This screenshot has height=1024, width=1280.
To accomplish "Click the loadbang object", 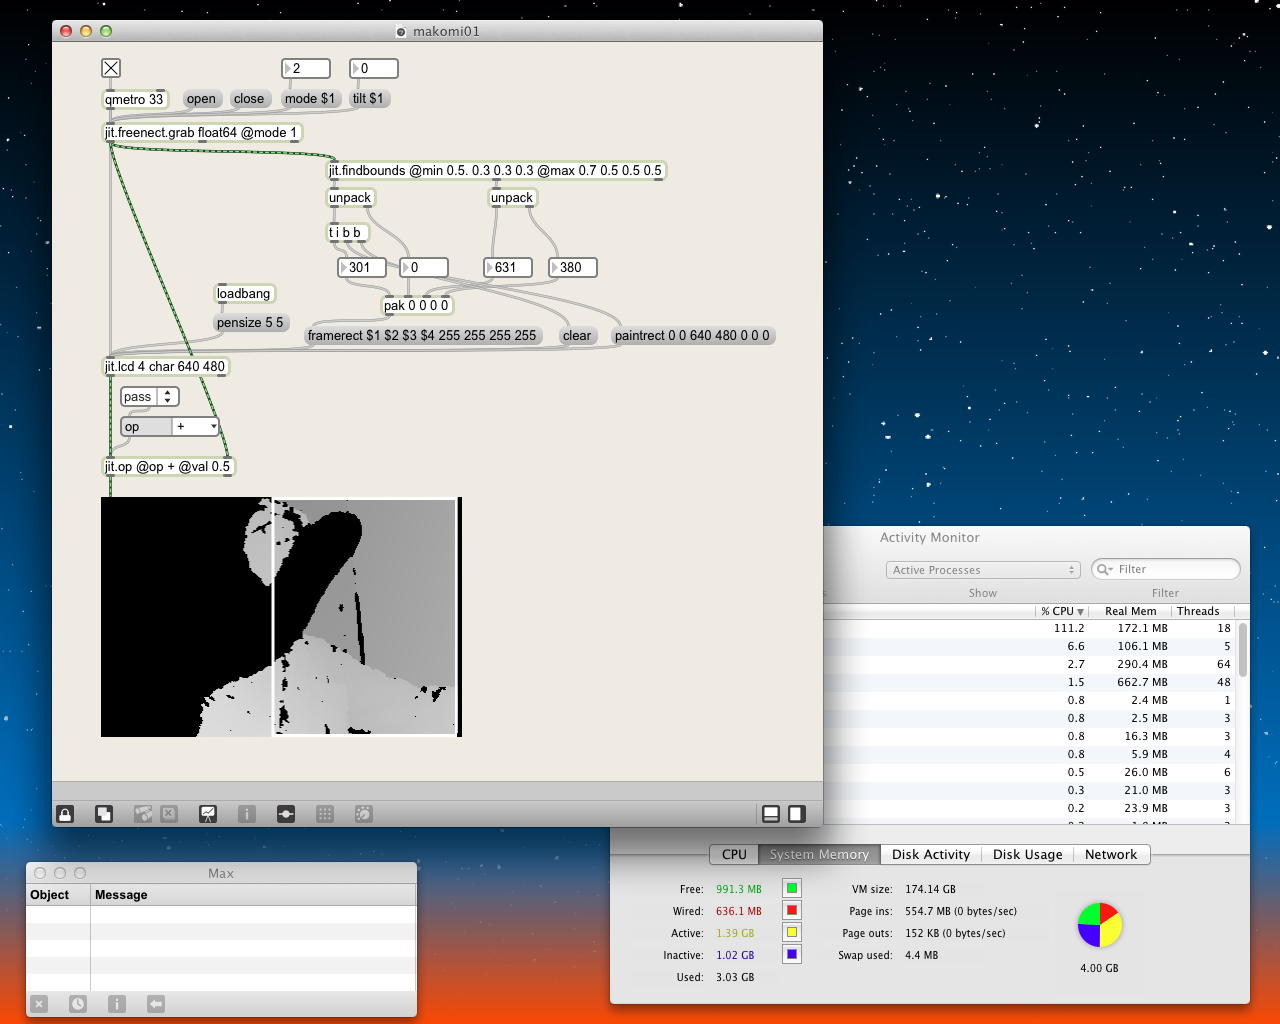I will click(244, 293).
